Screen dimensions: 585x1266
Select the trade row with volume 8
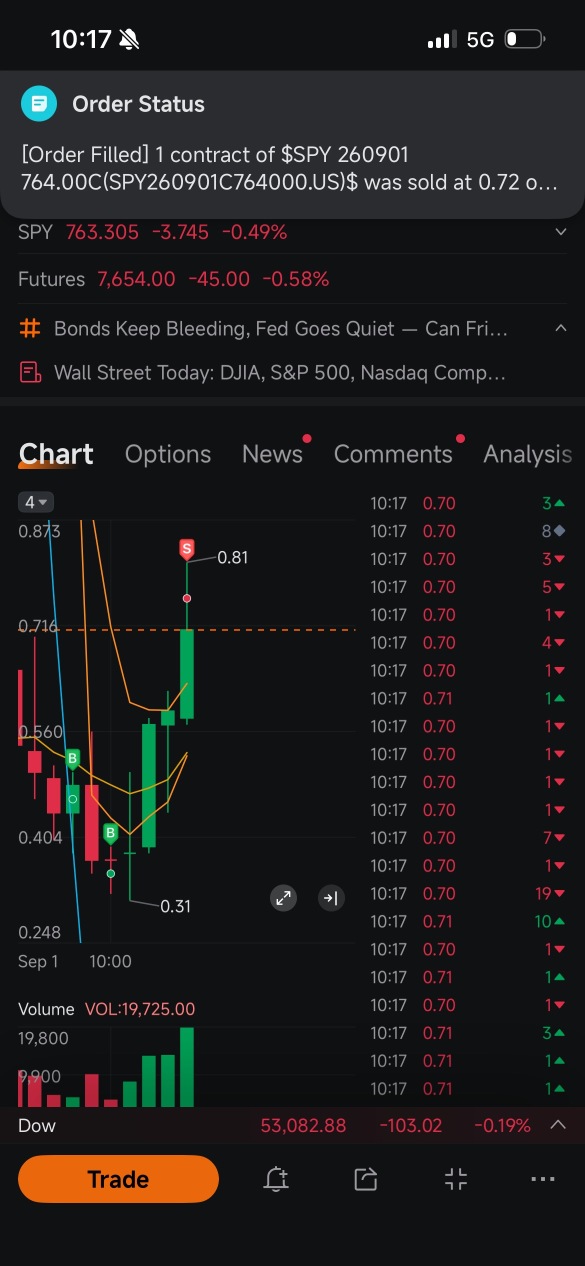[469, 531]
